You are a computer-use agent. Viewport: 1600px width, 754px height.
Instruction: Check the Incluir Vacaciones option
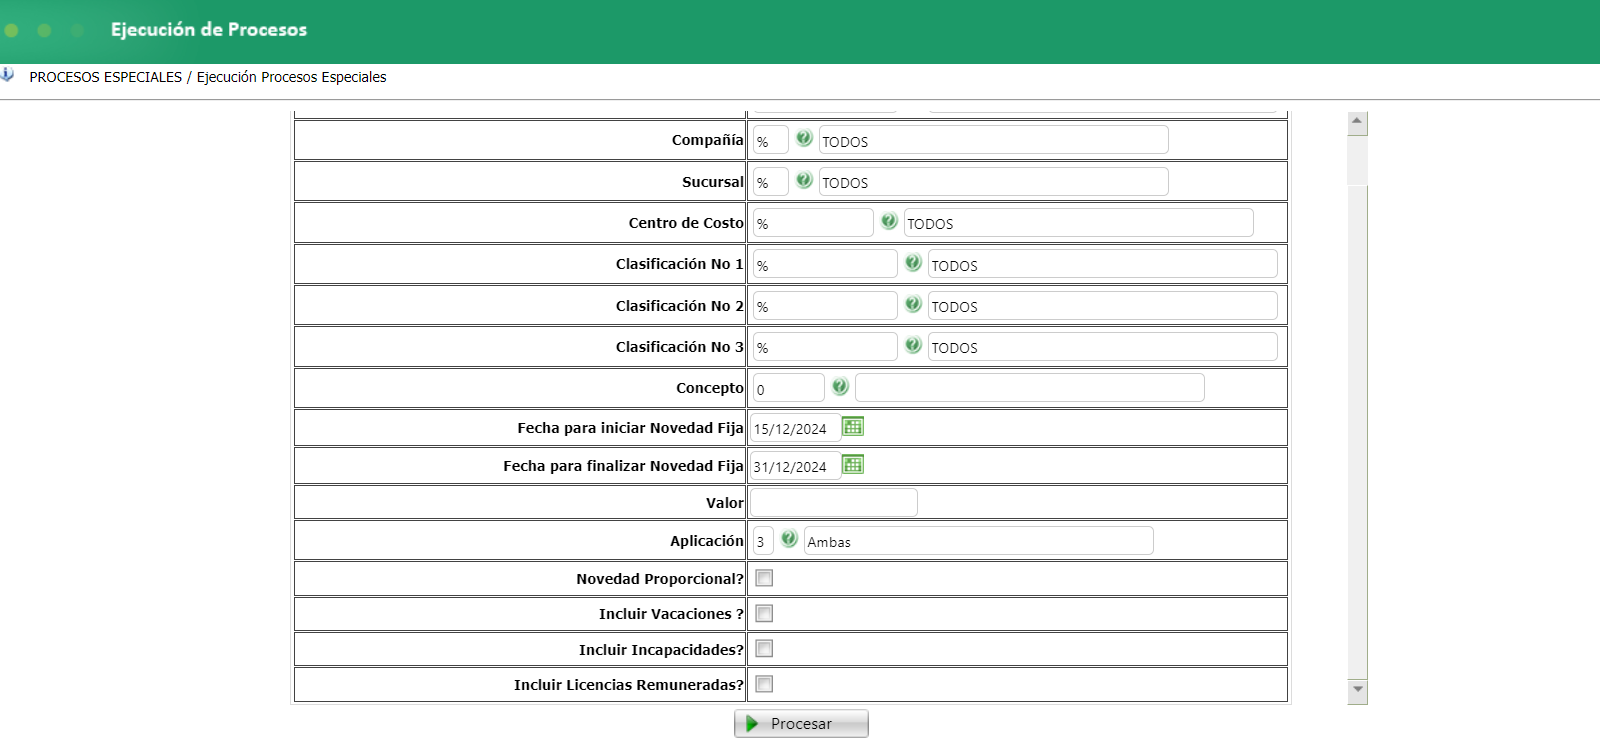pos(764,613)
